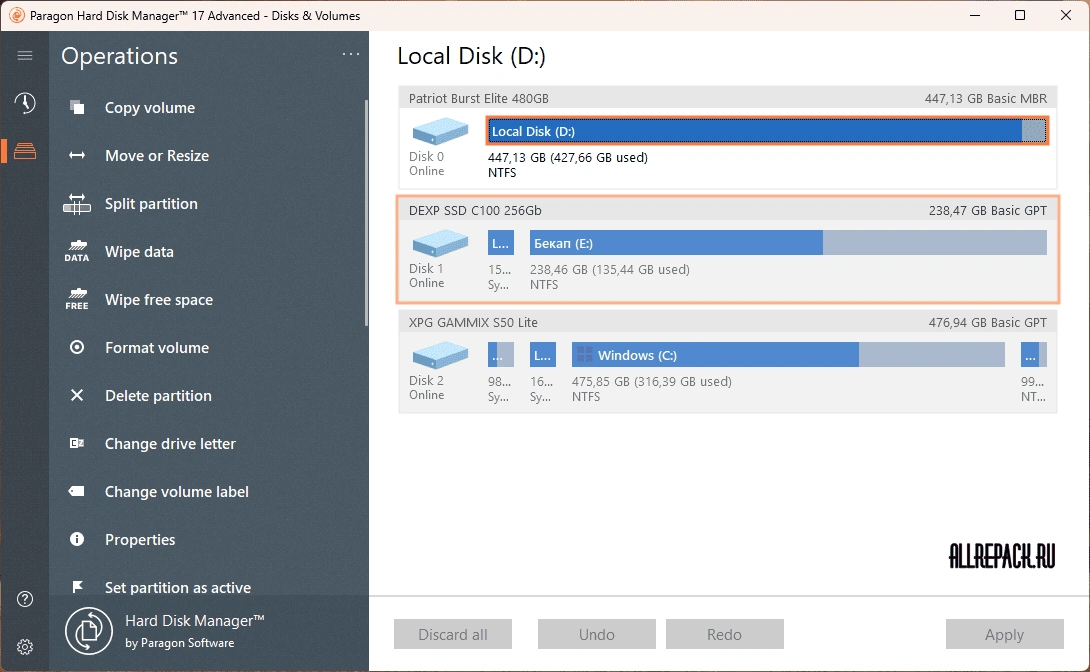Select small L... partition on Disk 1

click(501, 243)
